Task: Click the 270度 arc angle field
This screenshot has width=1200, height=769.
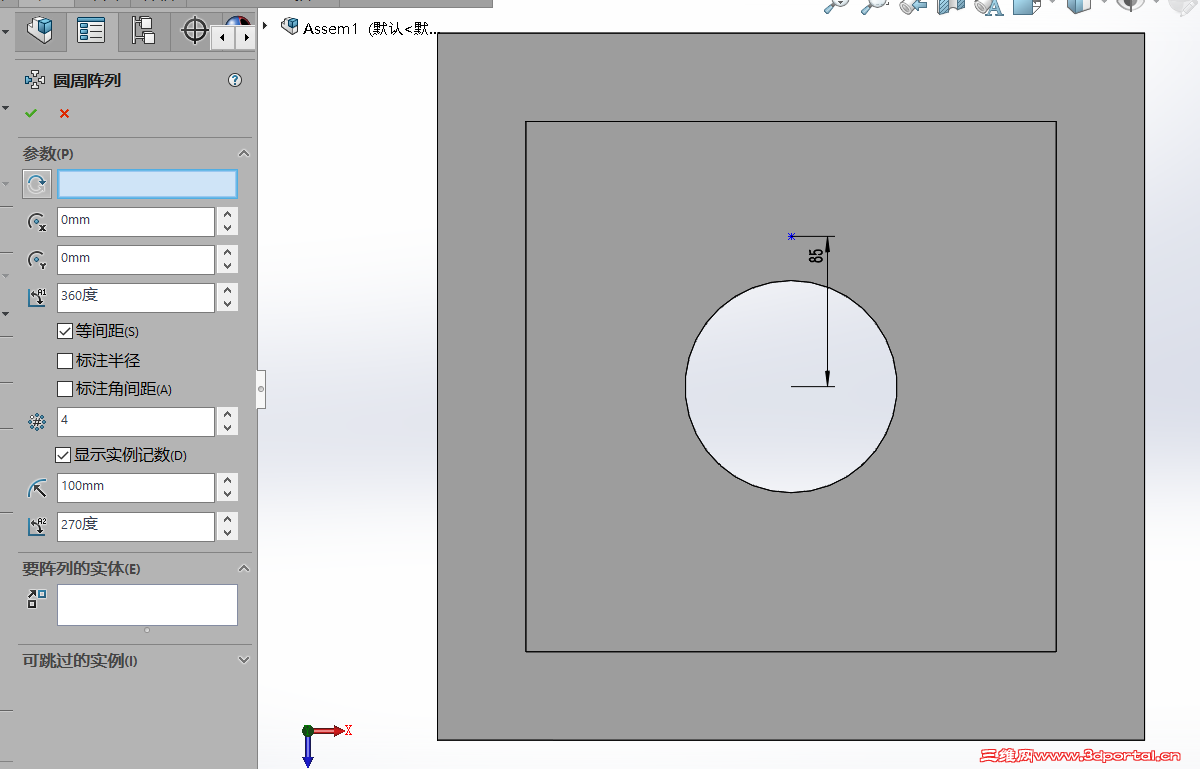Action: 136,527
